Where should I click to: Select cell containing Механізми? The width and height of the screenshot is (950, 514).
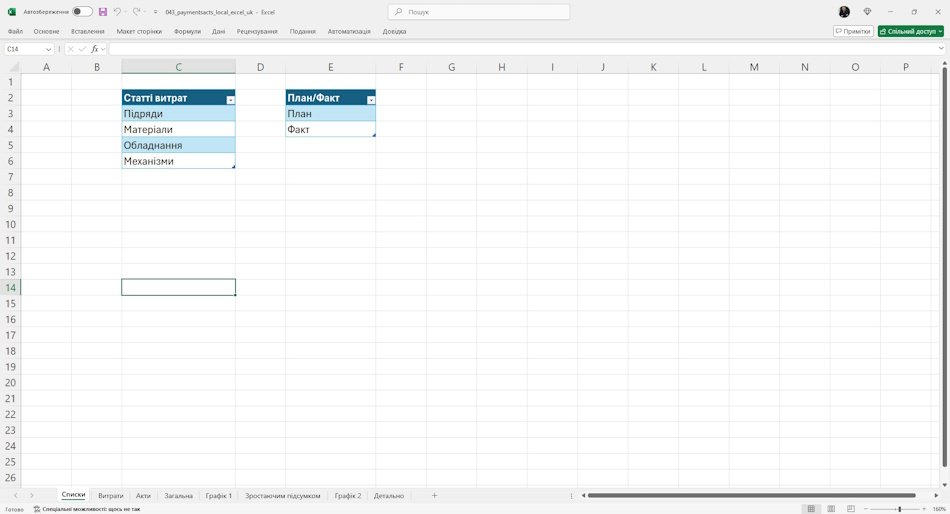click(x=178, y=161)
